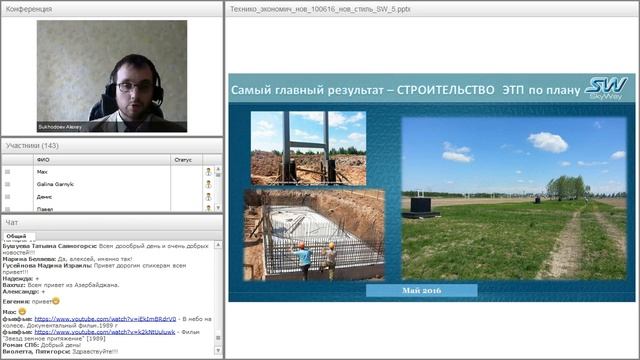Click the Конференция panel header
The image size is (640, 360).
pos(112,9)
